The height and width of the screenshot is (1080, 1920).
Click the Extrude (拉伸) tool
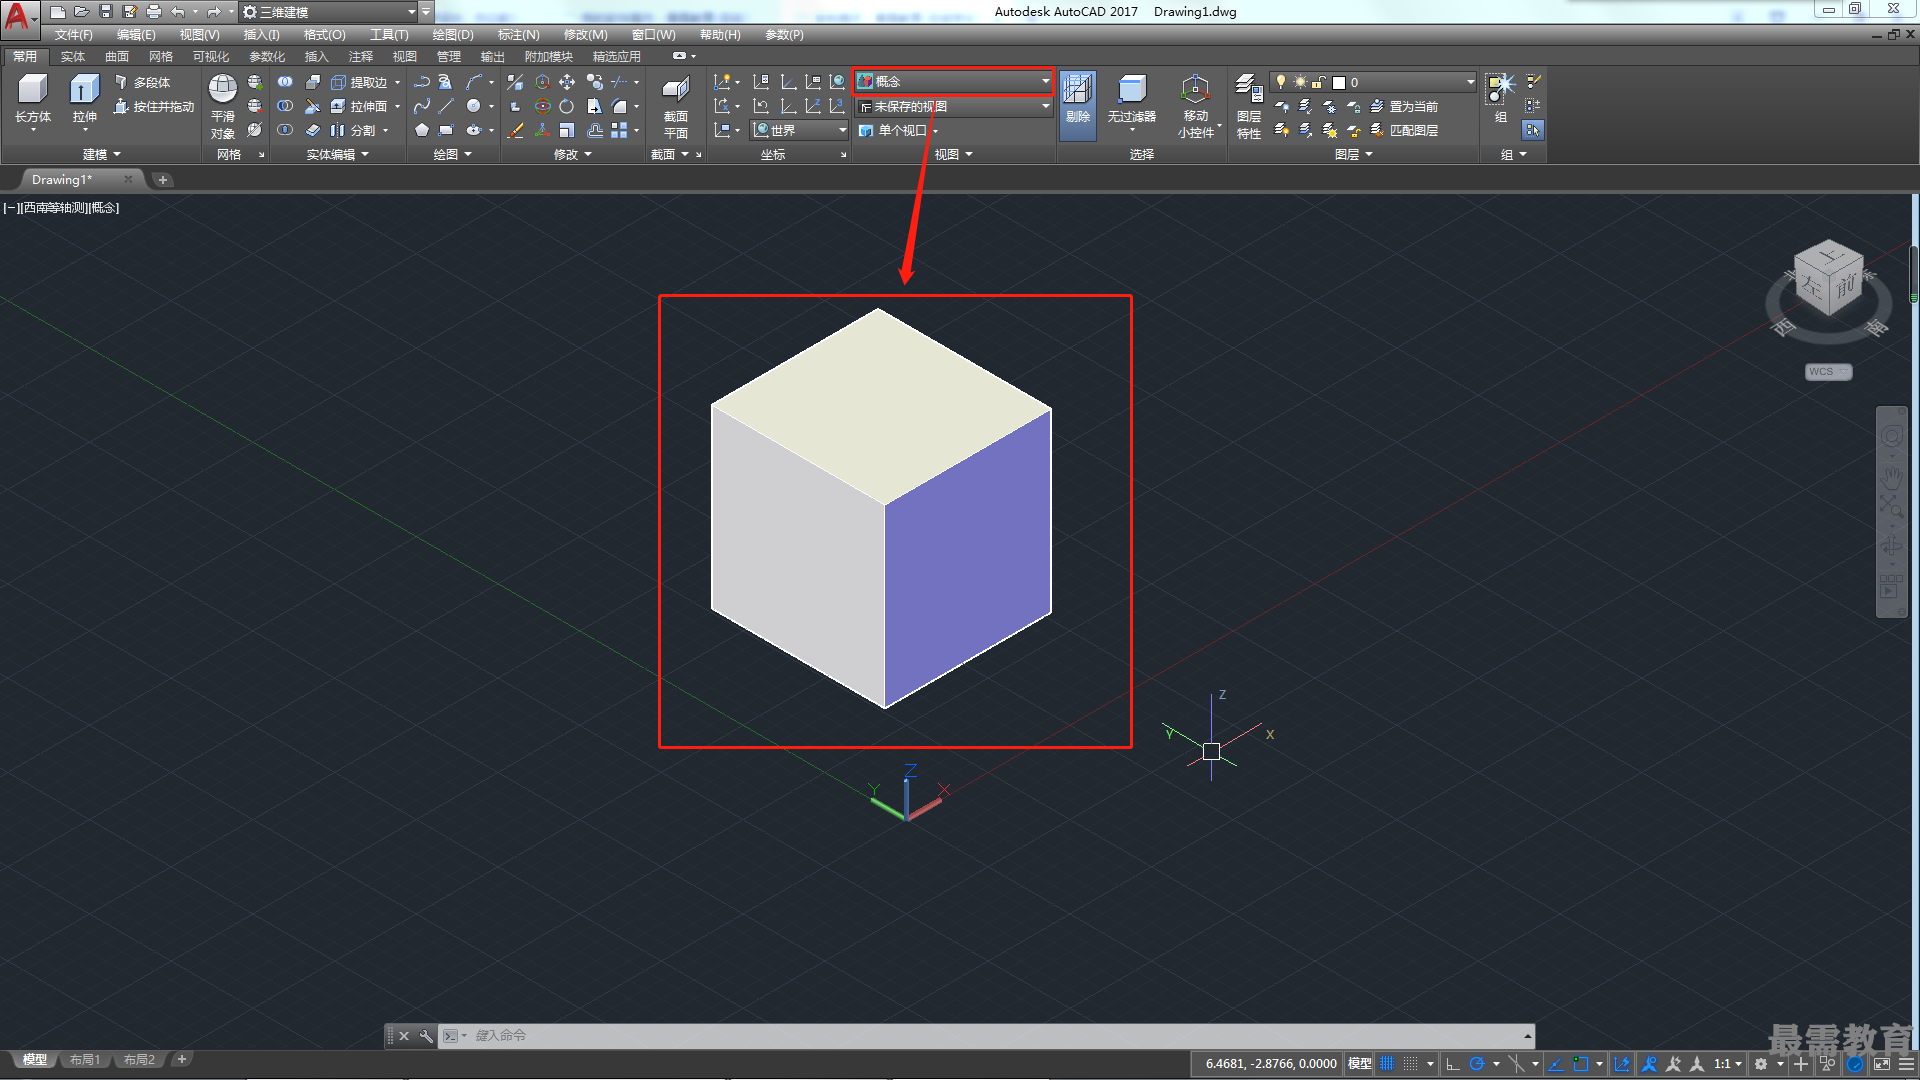pyautogui.click(x=85, y=99)
